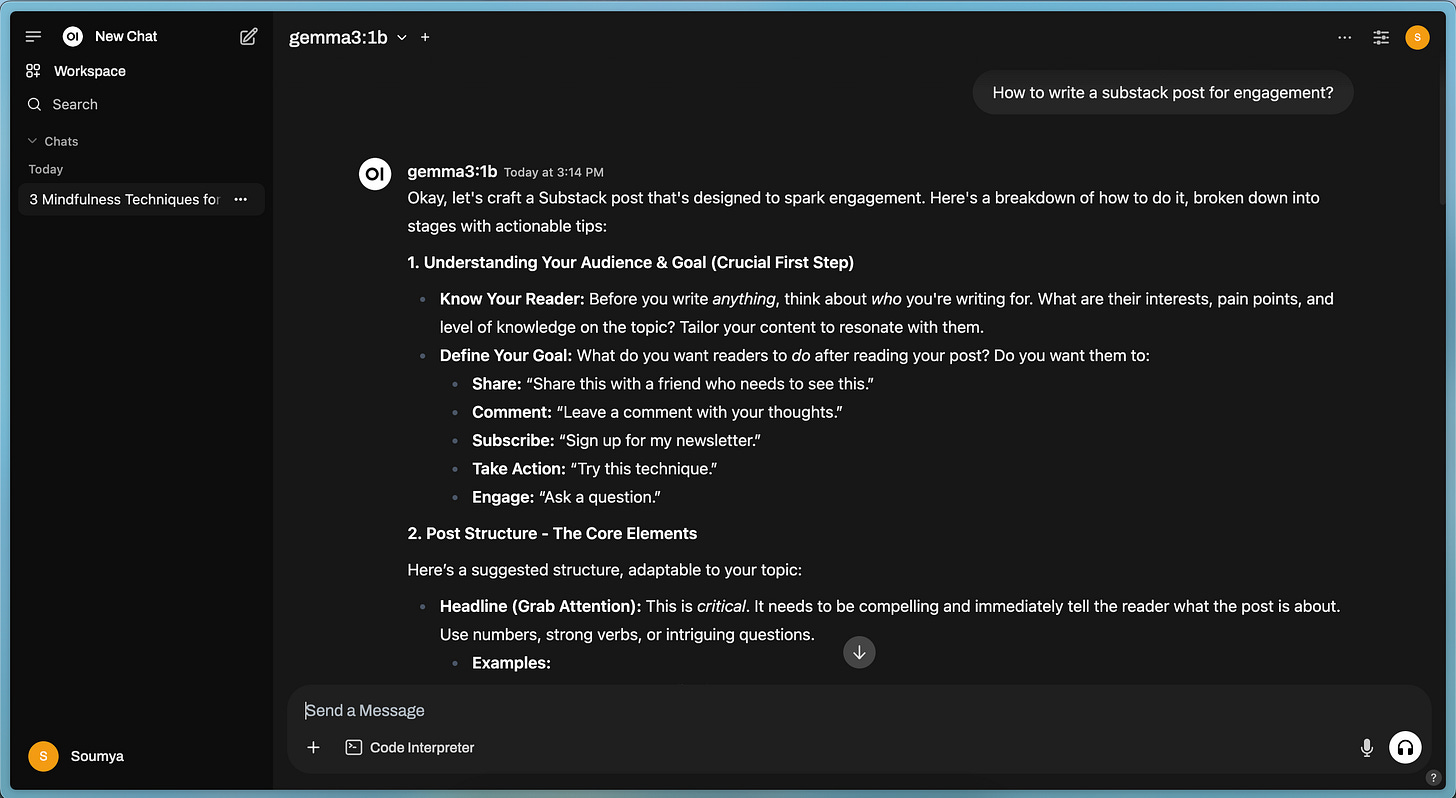Click the 'Know Your Reader:' bullet text

[512, 298]
